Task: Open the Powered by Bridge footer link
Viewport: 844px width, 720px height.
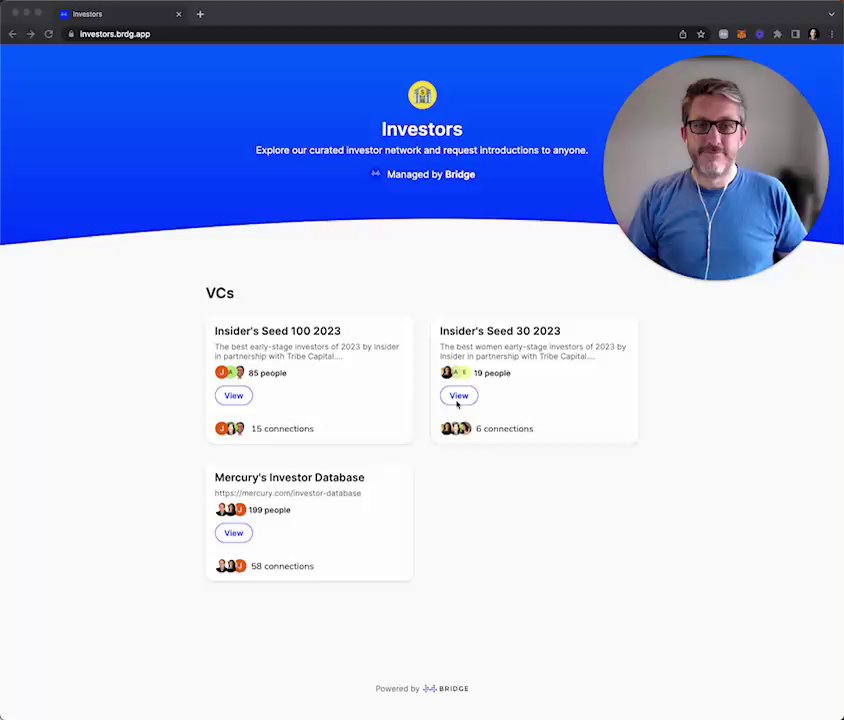Action: pyautogui.click(x=422, y=688)
